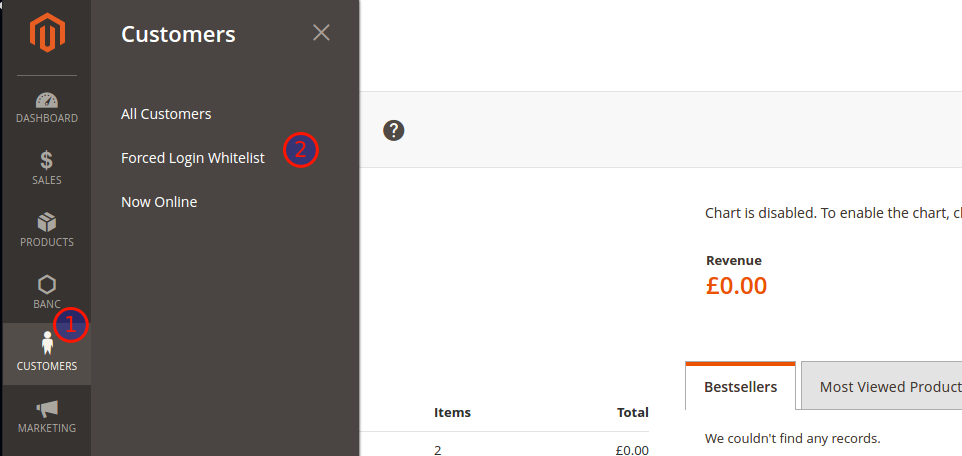Switch to the Bestsellers tab

click(x=740, y=387)
